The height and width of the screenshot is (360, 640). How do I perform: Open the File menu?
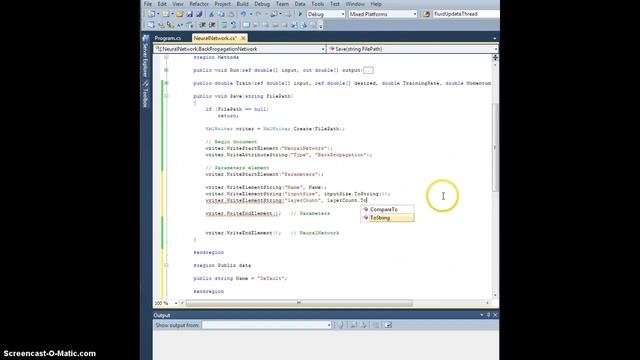coord(148,4)
